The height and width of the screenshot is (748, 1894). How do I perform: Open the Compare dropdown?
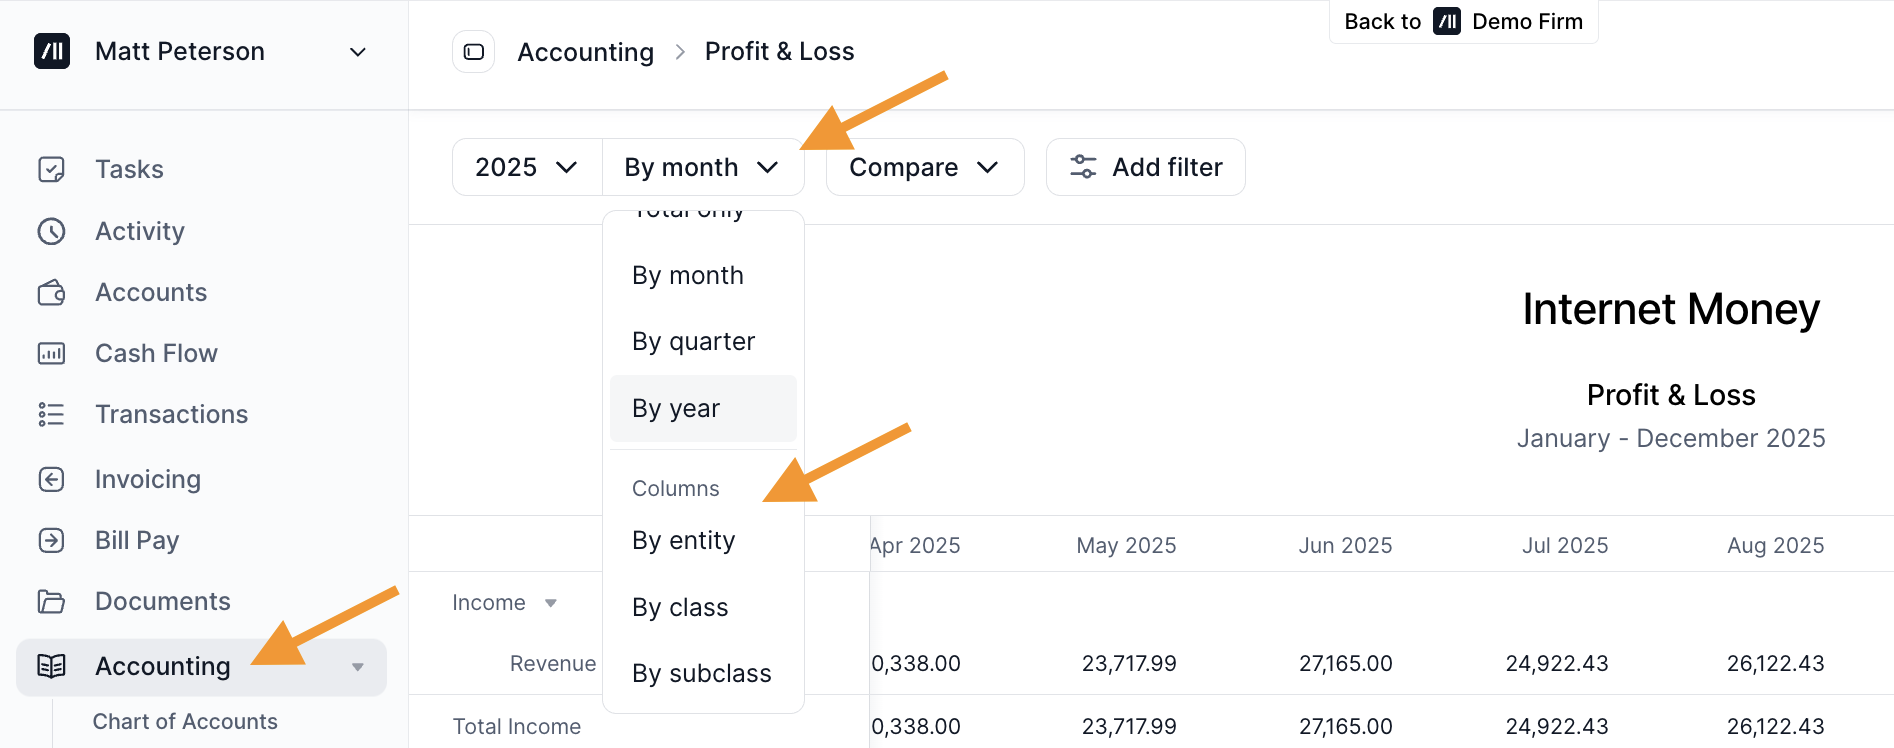coord(924,167)
